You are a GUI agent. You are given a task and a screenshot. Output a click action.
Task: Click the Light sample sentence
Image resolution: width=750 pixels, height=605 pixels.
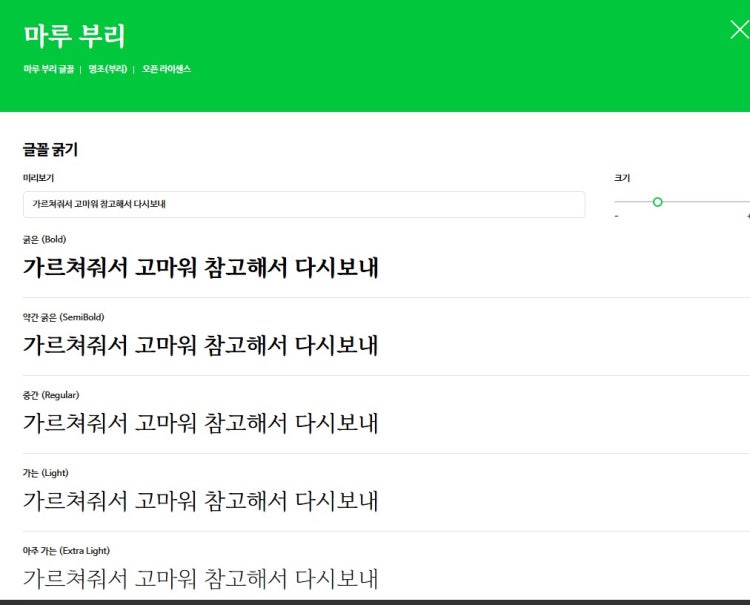coord(201,501)
